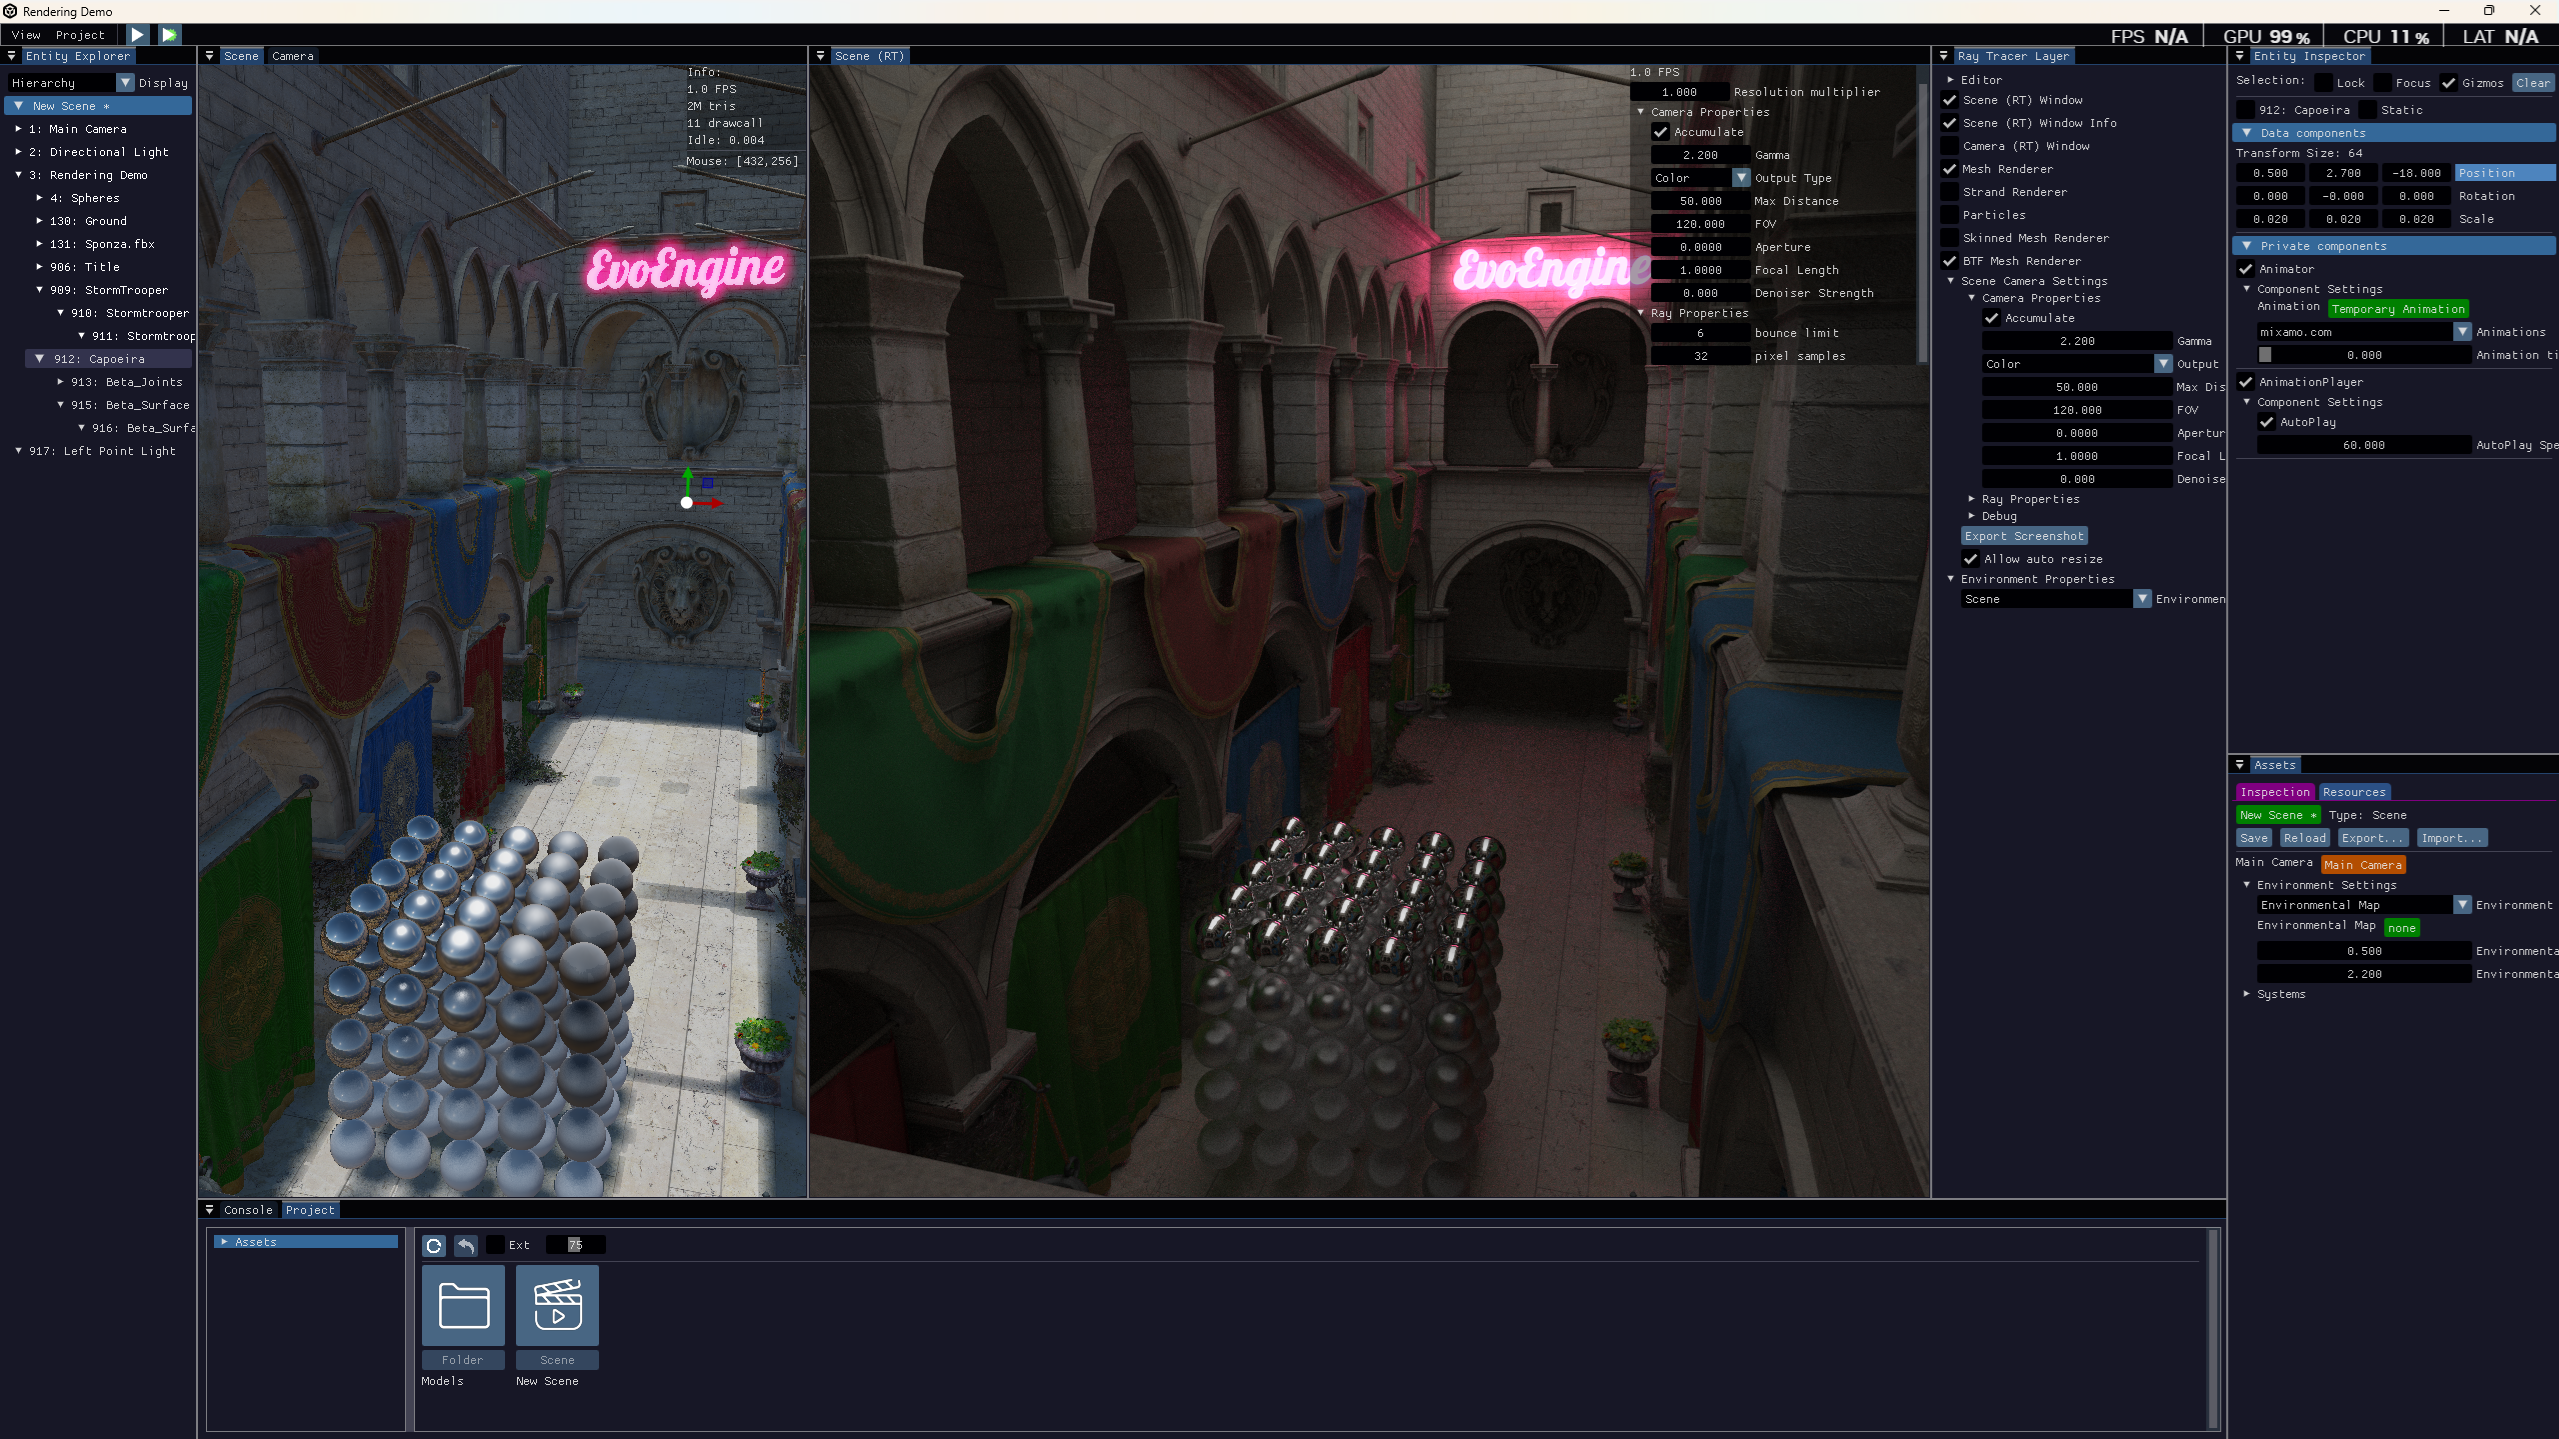The width and height of the screenshot is (2559, 1439).
Task: Click the refresh icon in Project panel
Action: tap(433, 1245)
